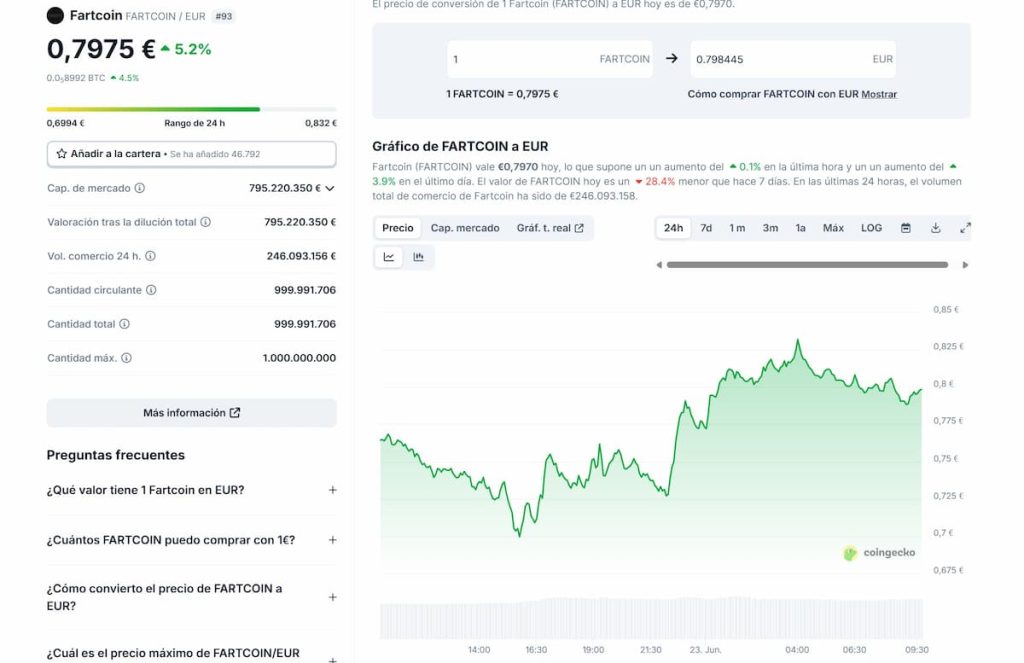This screenshot has height=663, width=1024.
Task: Click the 5.2% price change indicator
Action: point(186,49)
